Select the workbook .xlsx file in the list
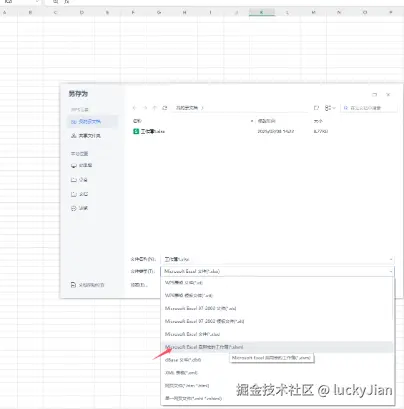Viewport: 404px width, 409px height. 153,131
